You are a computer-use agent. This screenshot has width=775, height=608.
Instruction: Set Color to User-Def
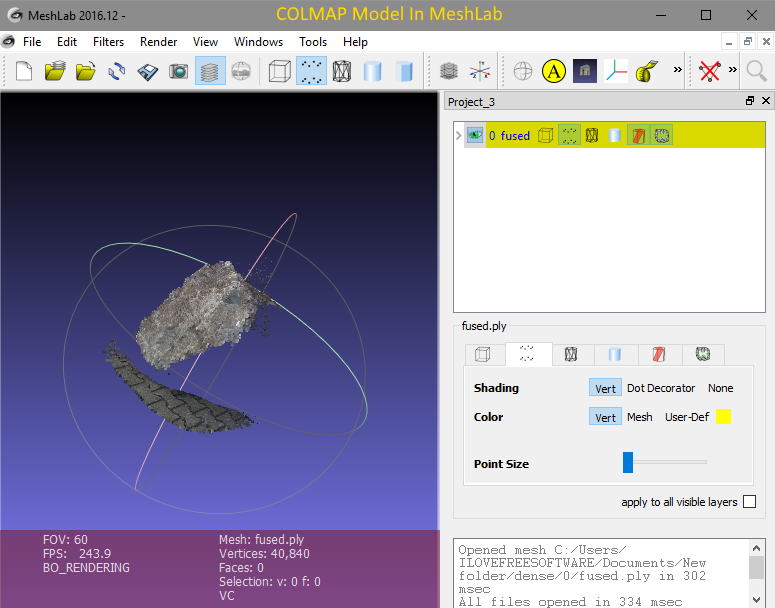click(687, 417)
